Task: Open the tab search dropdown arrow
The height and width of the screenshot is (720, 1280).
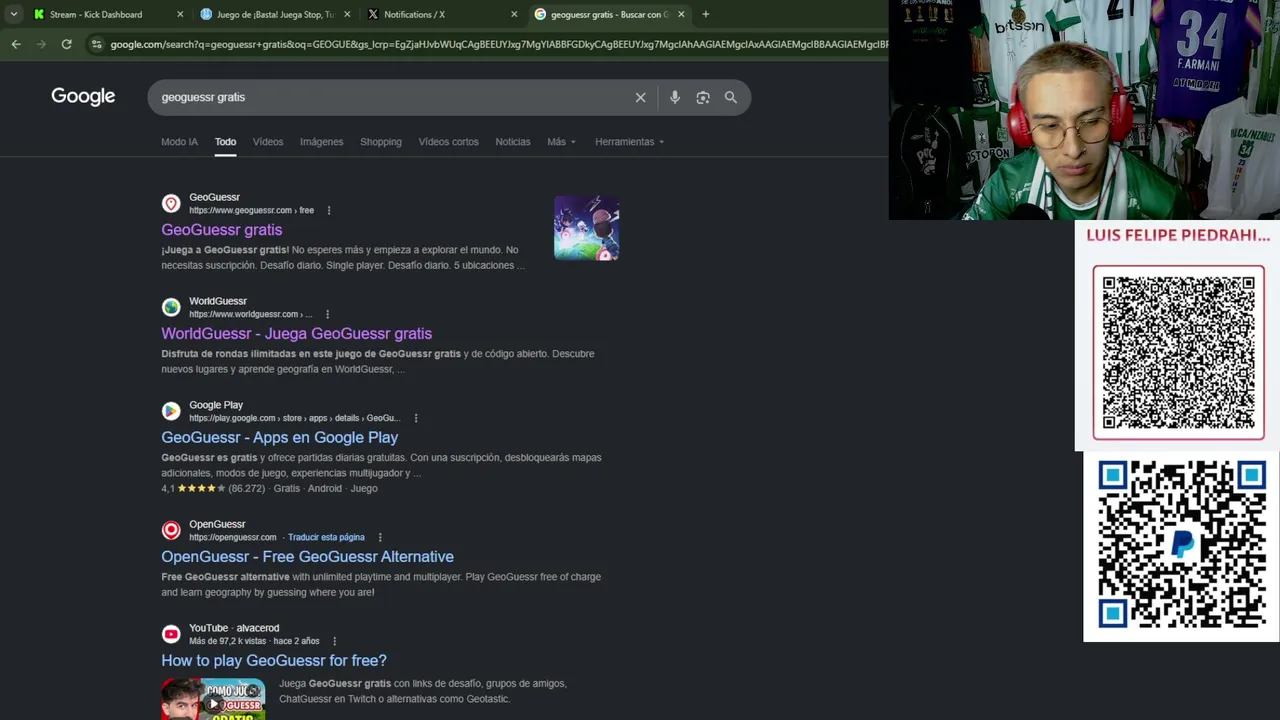Action: click(x=13, y=14)
